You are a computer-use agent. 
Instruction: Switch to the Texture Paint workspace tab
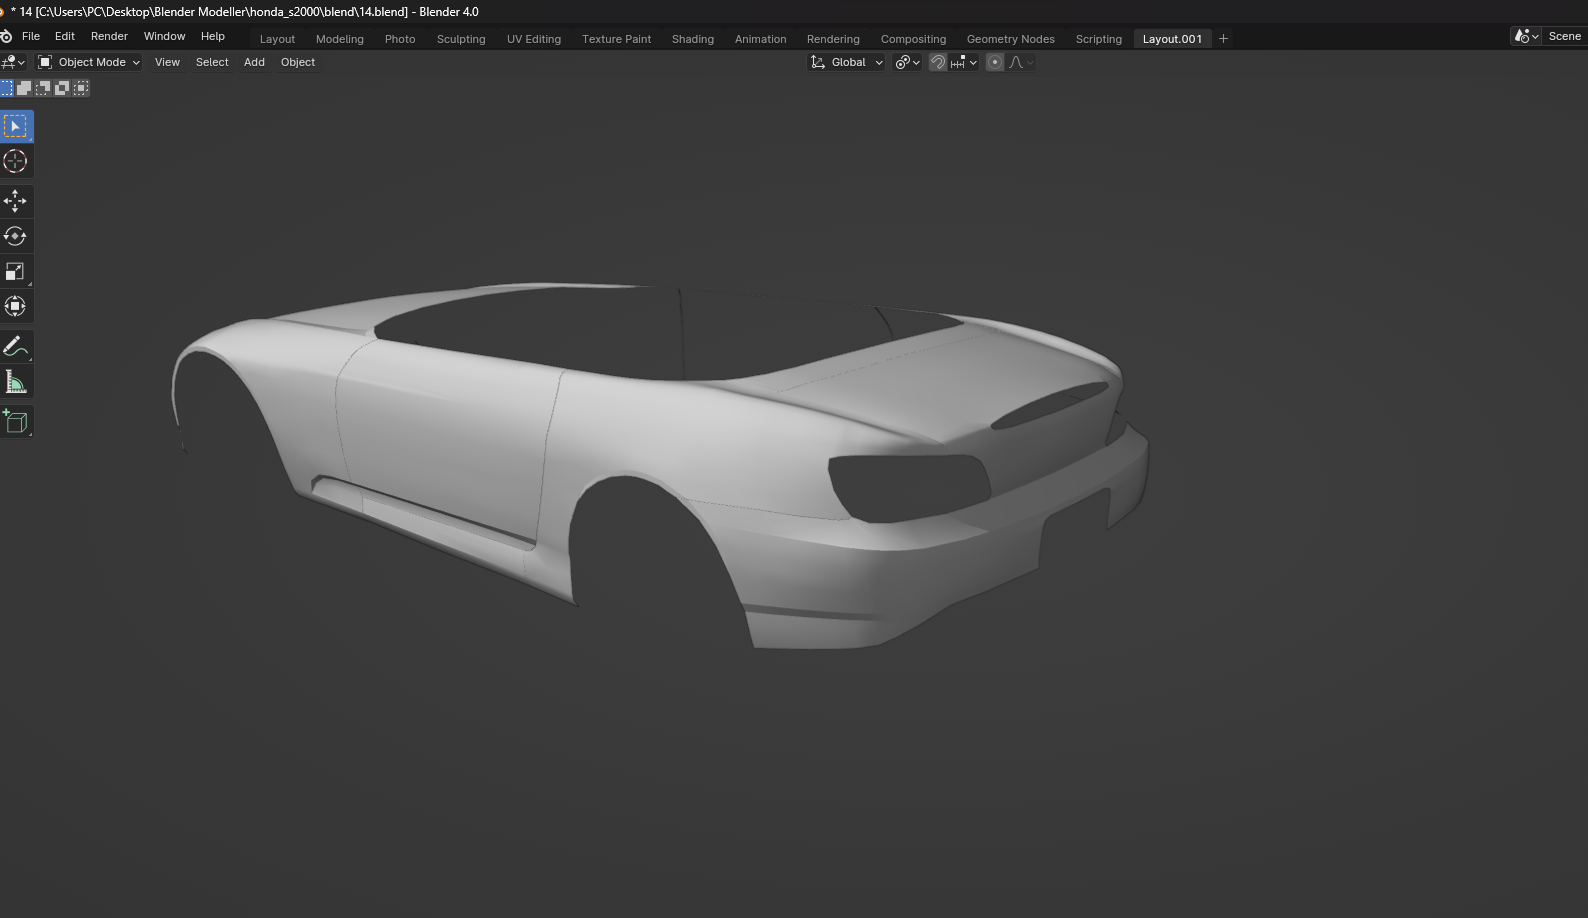point(616,39)
